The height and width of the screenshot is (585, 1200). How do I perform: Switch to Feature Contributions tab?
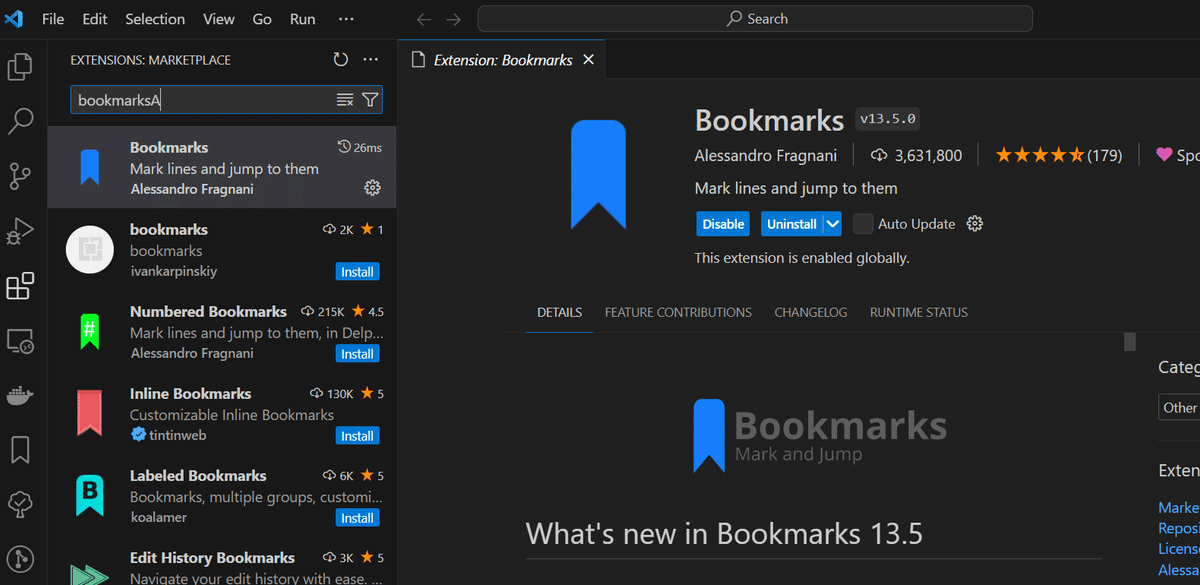point(678,312)
